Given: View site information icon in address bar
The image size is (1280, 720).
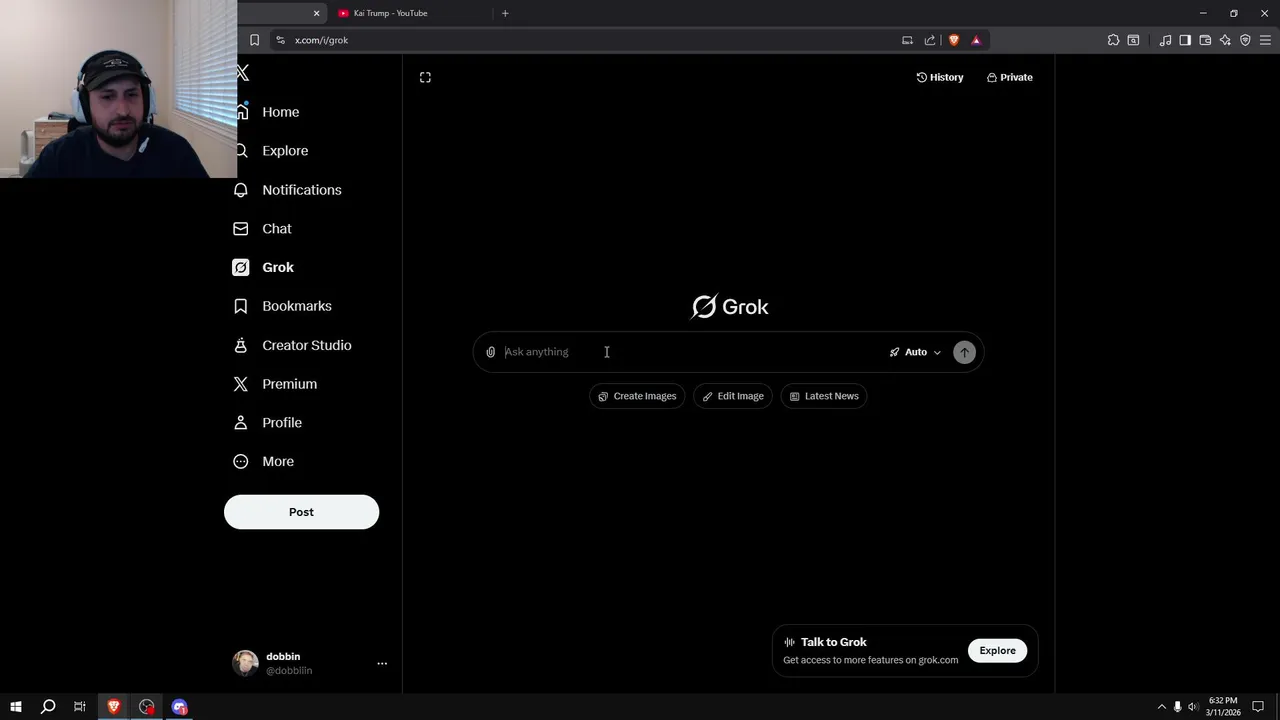Looking at the screenshot, I should (x=280, y=40).
